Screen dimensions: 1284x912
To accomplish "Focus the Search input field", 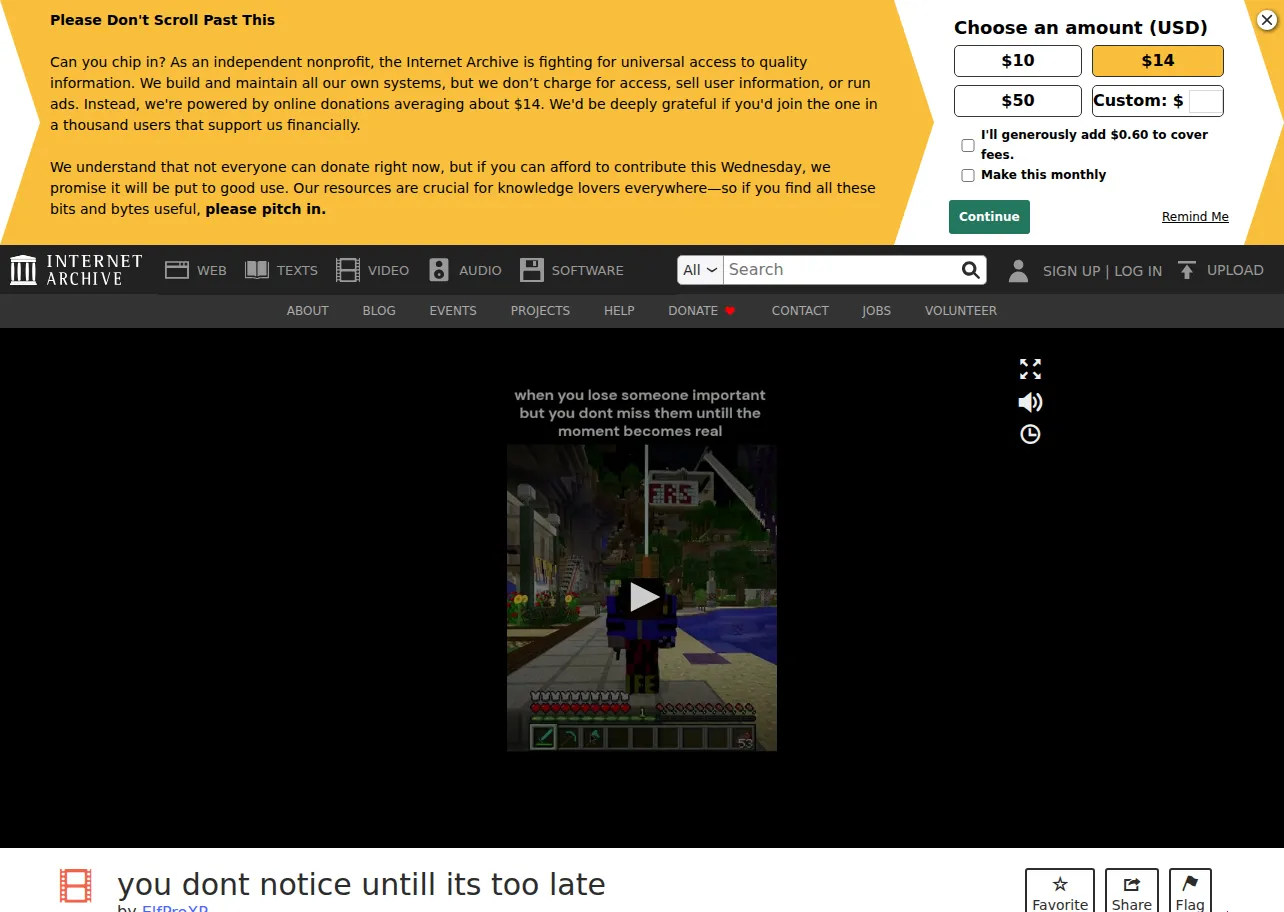I will (840, 270).
